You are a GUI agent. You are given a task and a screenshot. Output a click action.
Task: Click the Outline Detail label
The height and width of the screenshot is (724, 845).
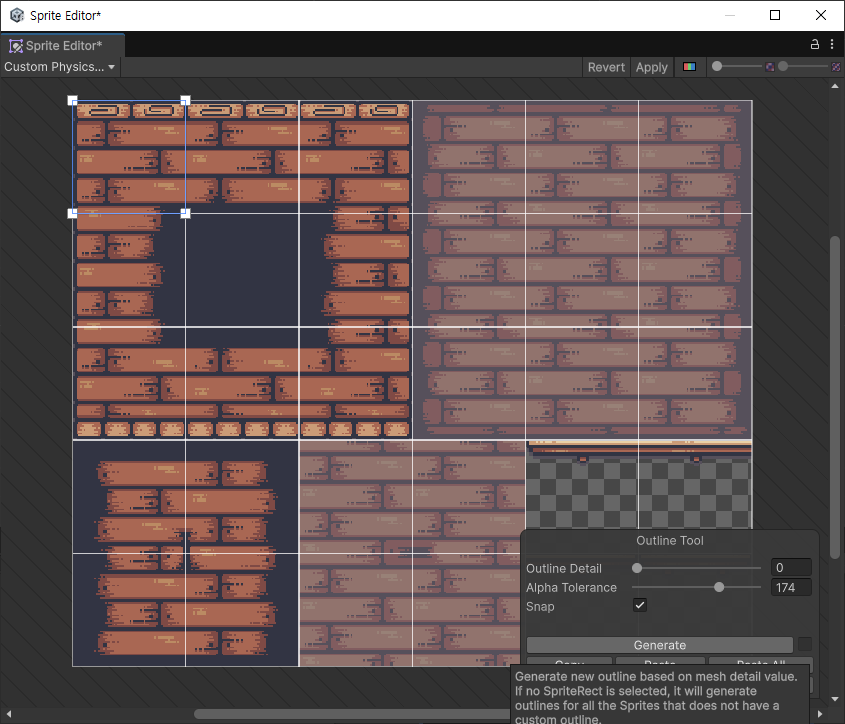click(x=564, y=568)
